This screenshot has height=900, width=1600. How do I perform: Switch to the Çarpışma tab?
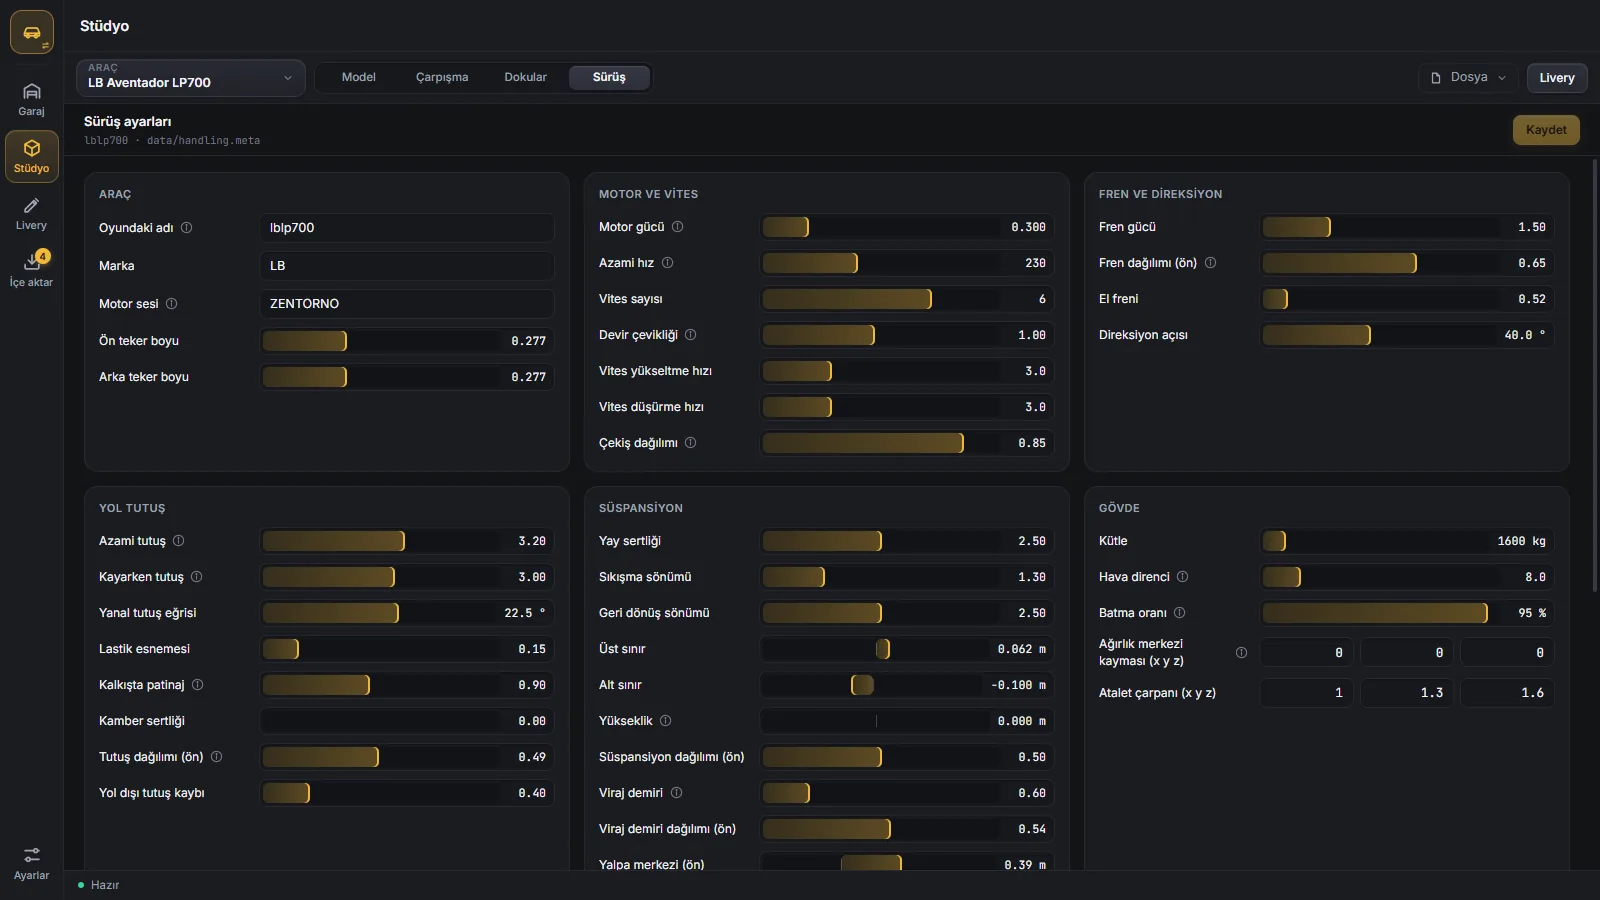[x=442, y=78]
